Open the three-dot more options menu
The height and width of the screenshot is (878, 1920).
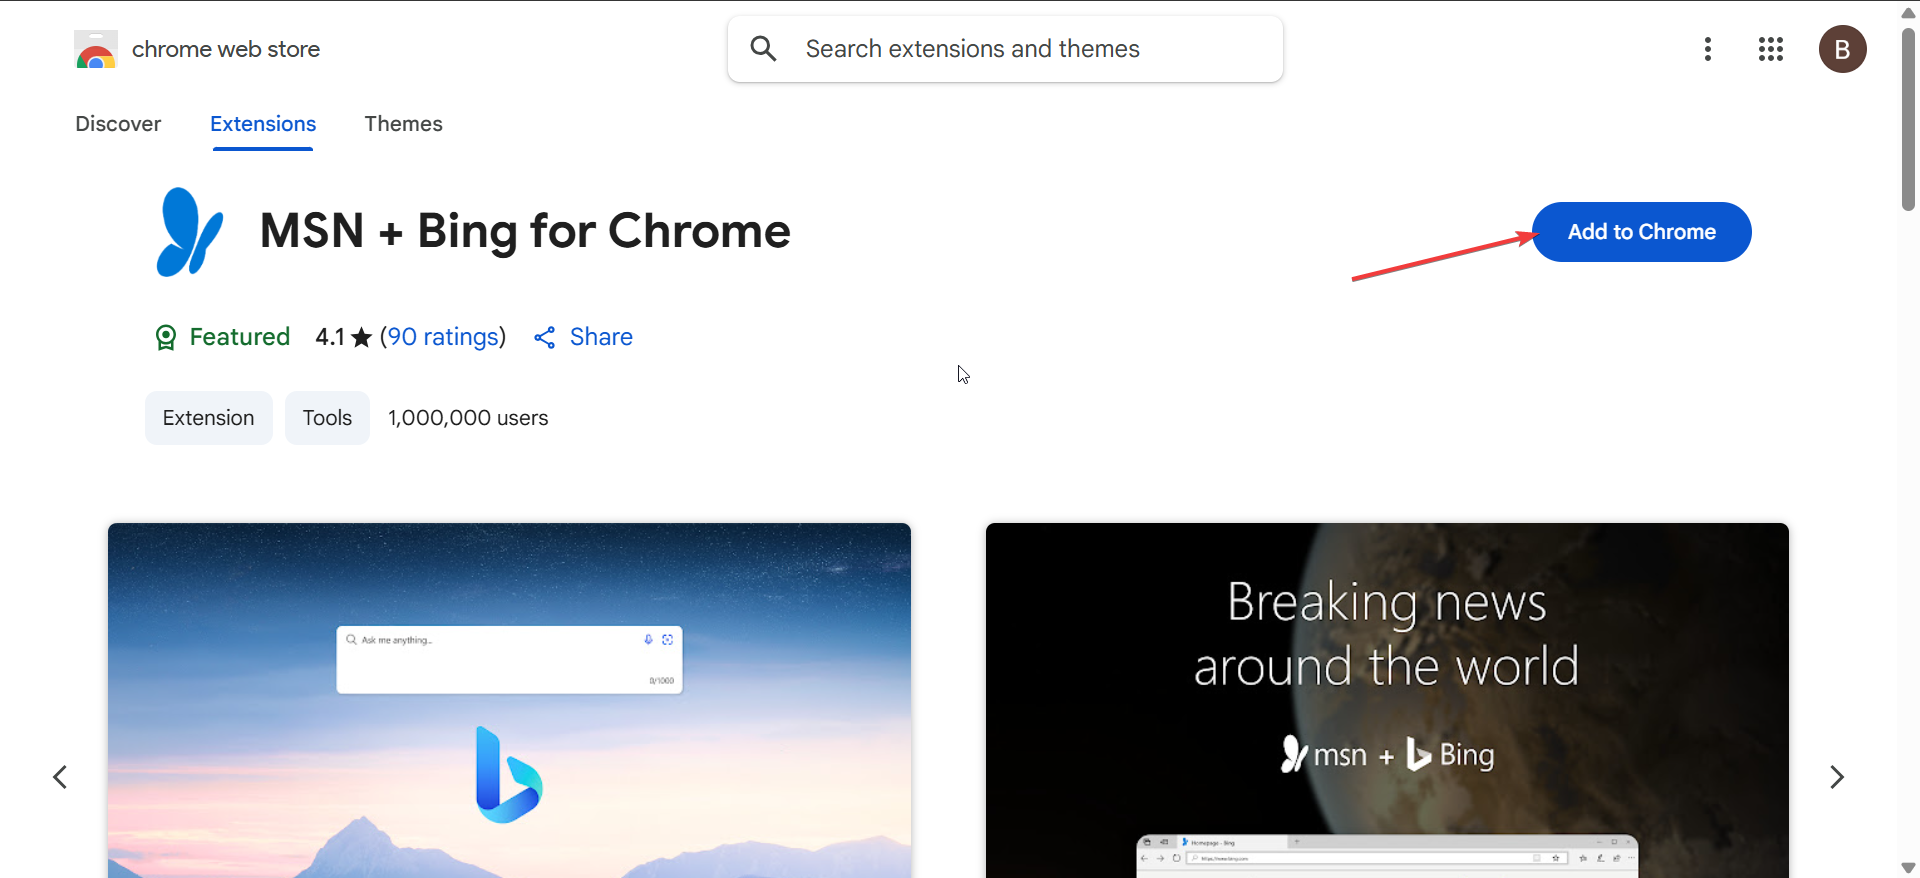tap(1708, 49)
